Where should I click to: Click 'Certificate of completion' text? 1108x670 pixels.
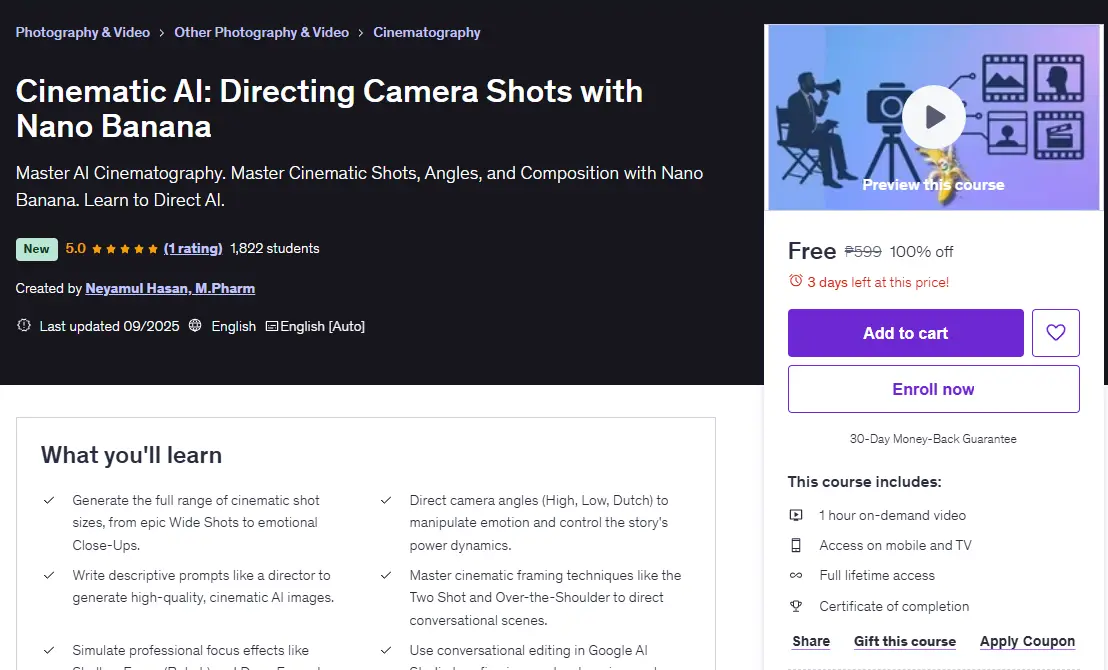[x=894, y=606]
